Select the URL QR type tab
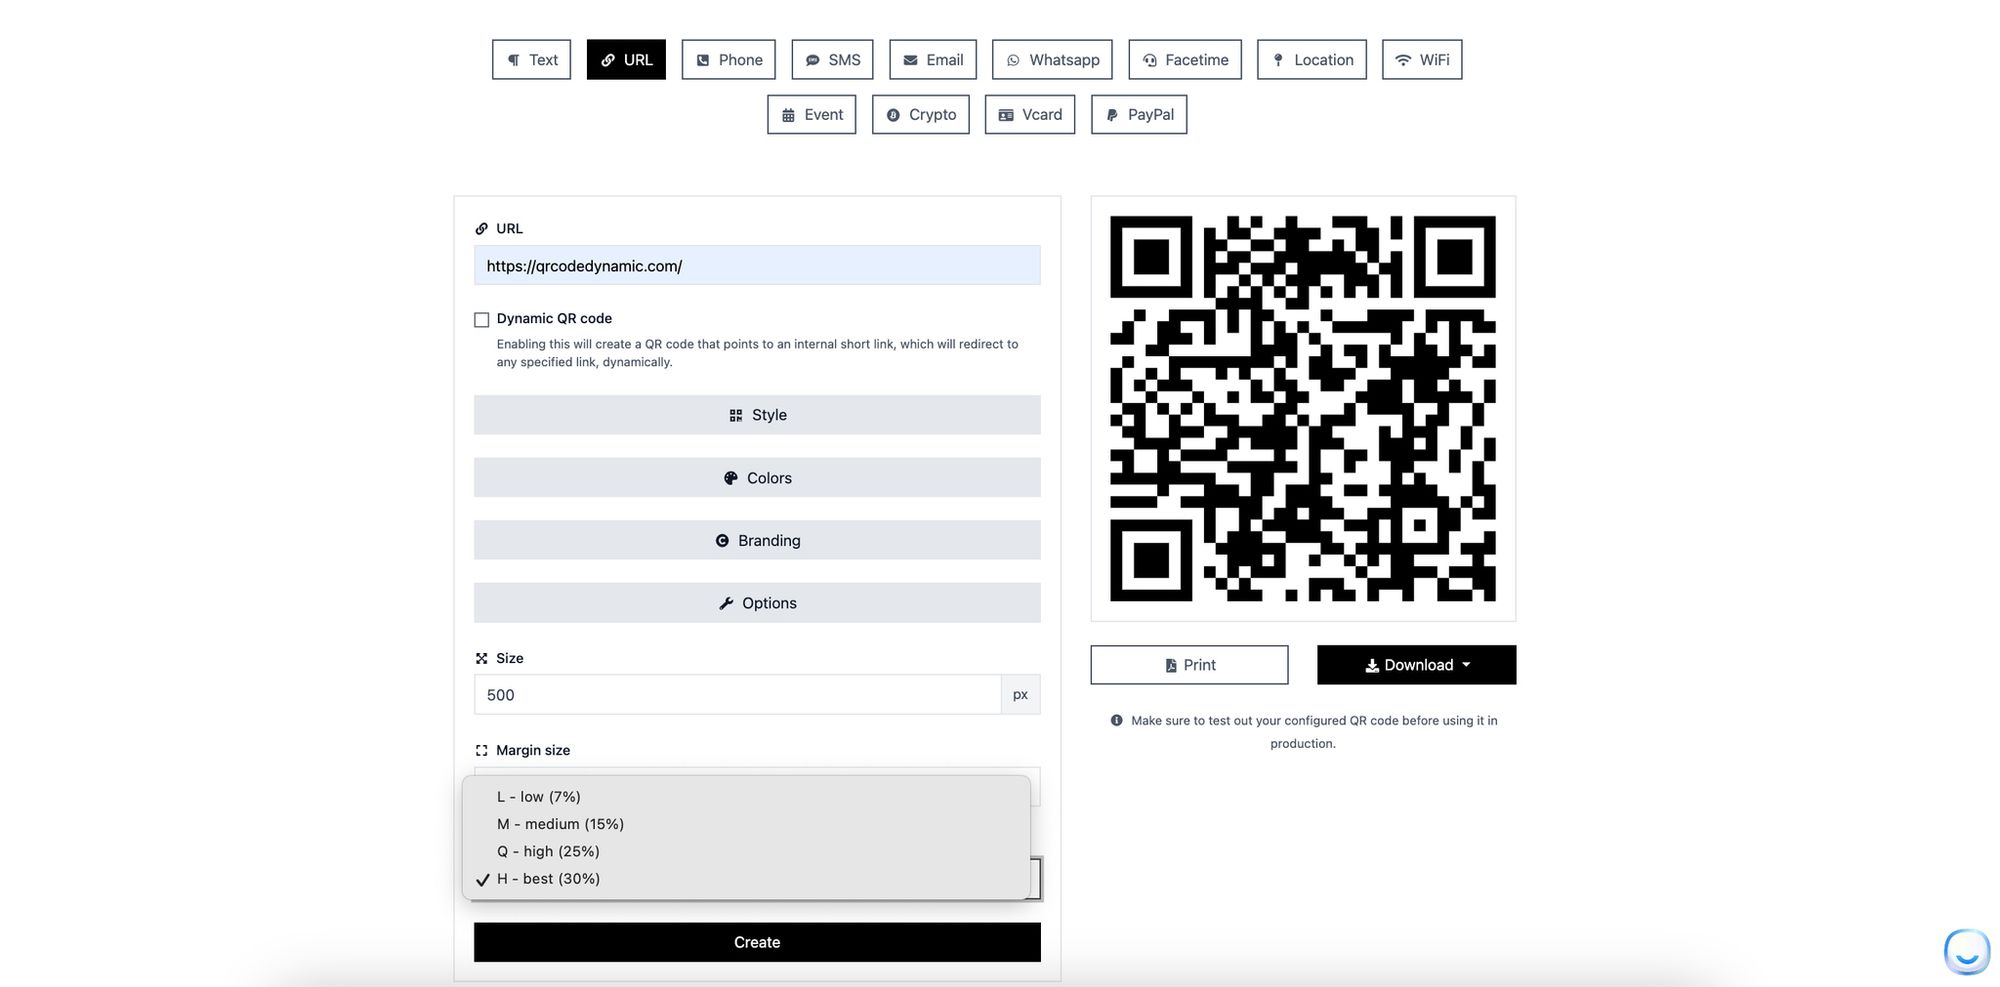This screenshot has height=987, width=2000. click(626, 60)
